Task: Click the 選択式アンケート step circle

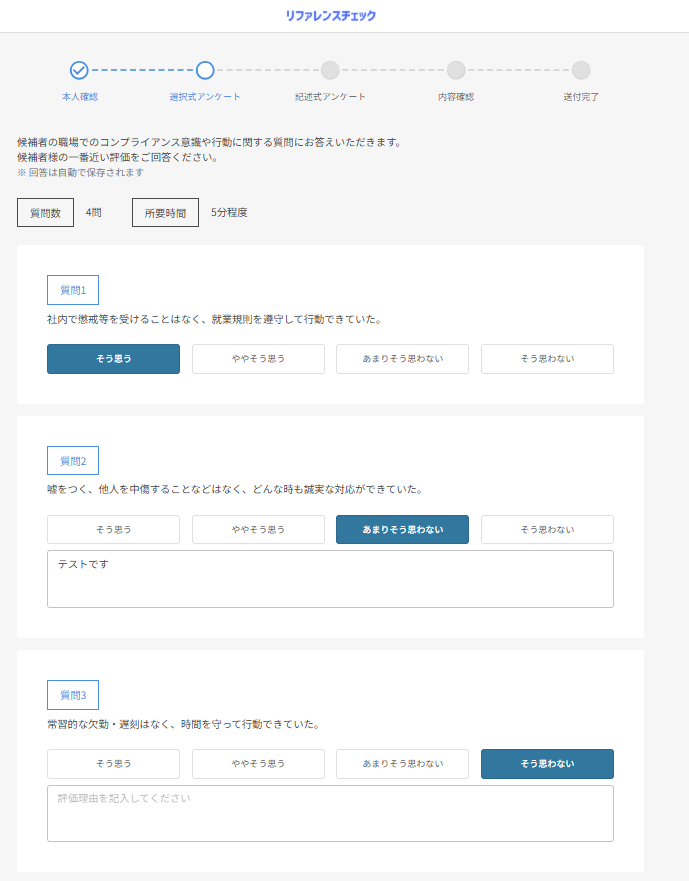Action: point(205,70)
